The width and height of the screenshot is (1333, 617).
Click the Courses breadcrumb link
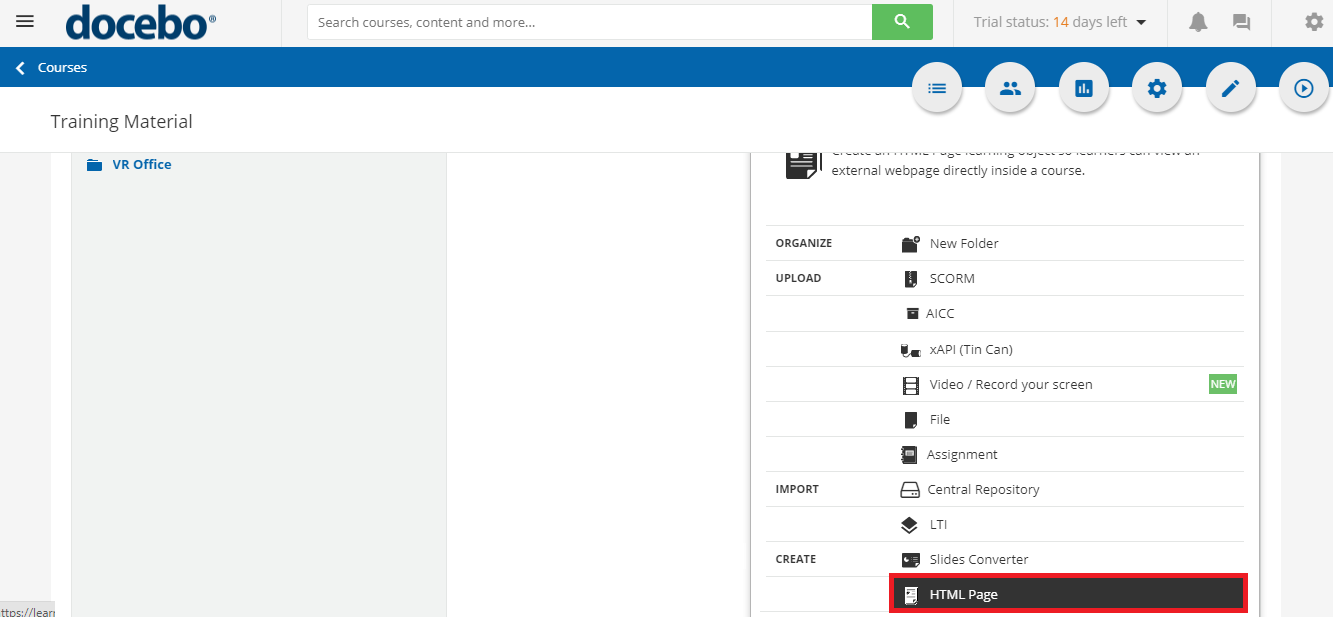point(62,68)
